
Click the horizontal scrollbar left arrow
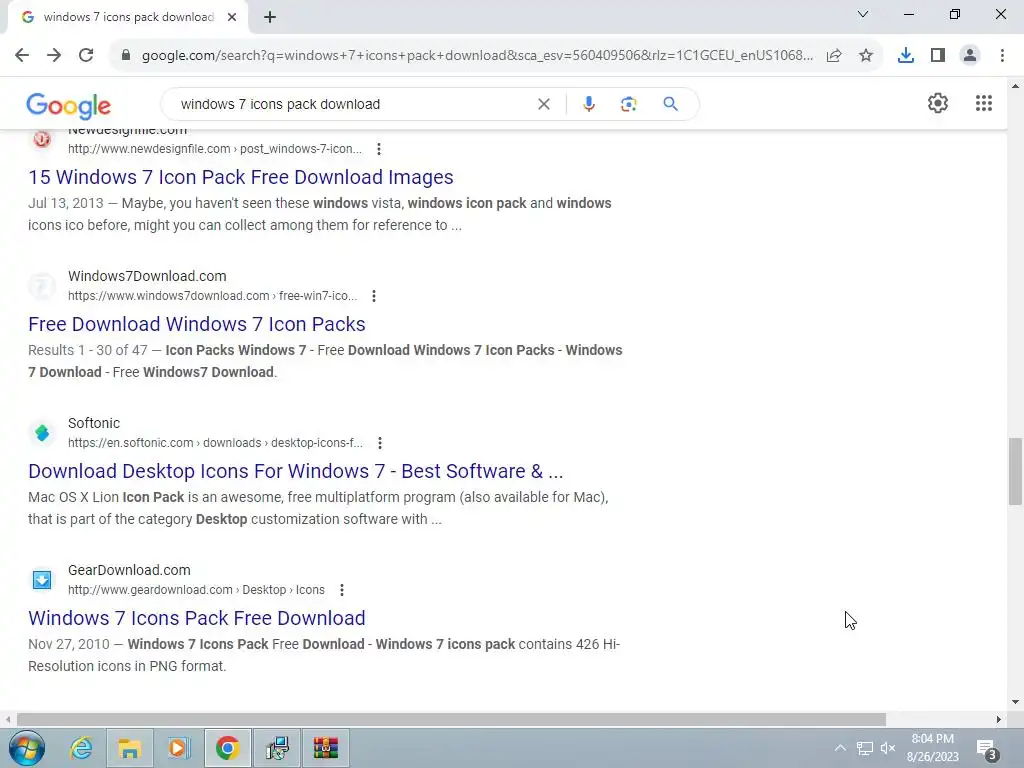click(x=8, y=719)
